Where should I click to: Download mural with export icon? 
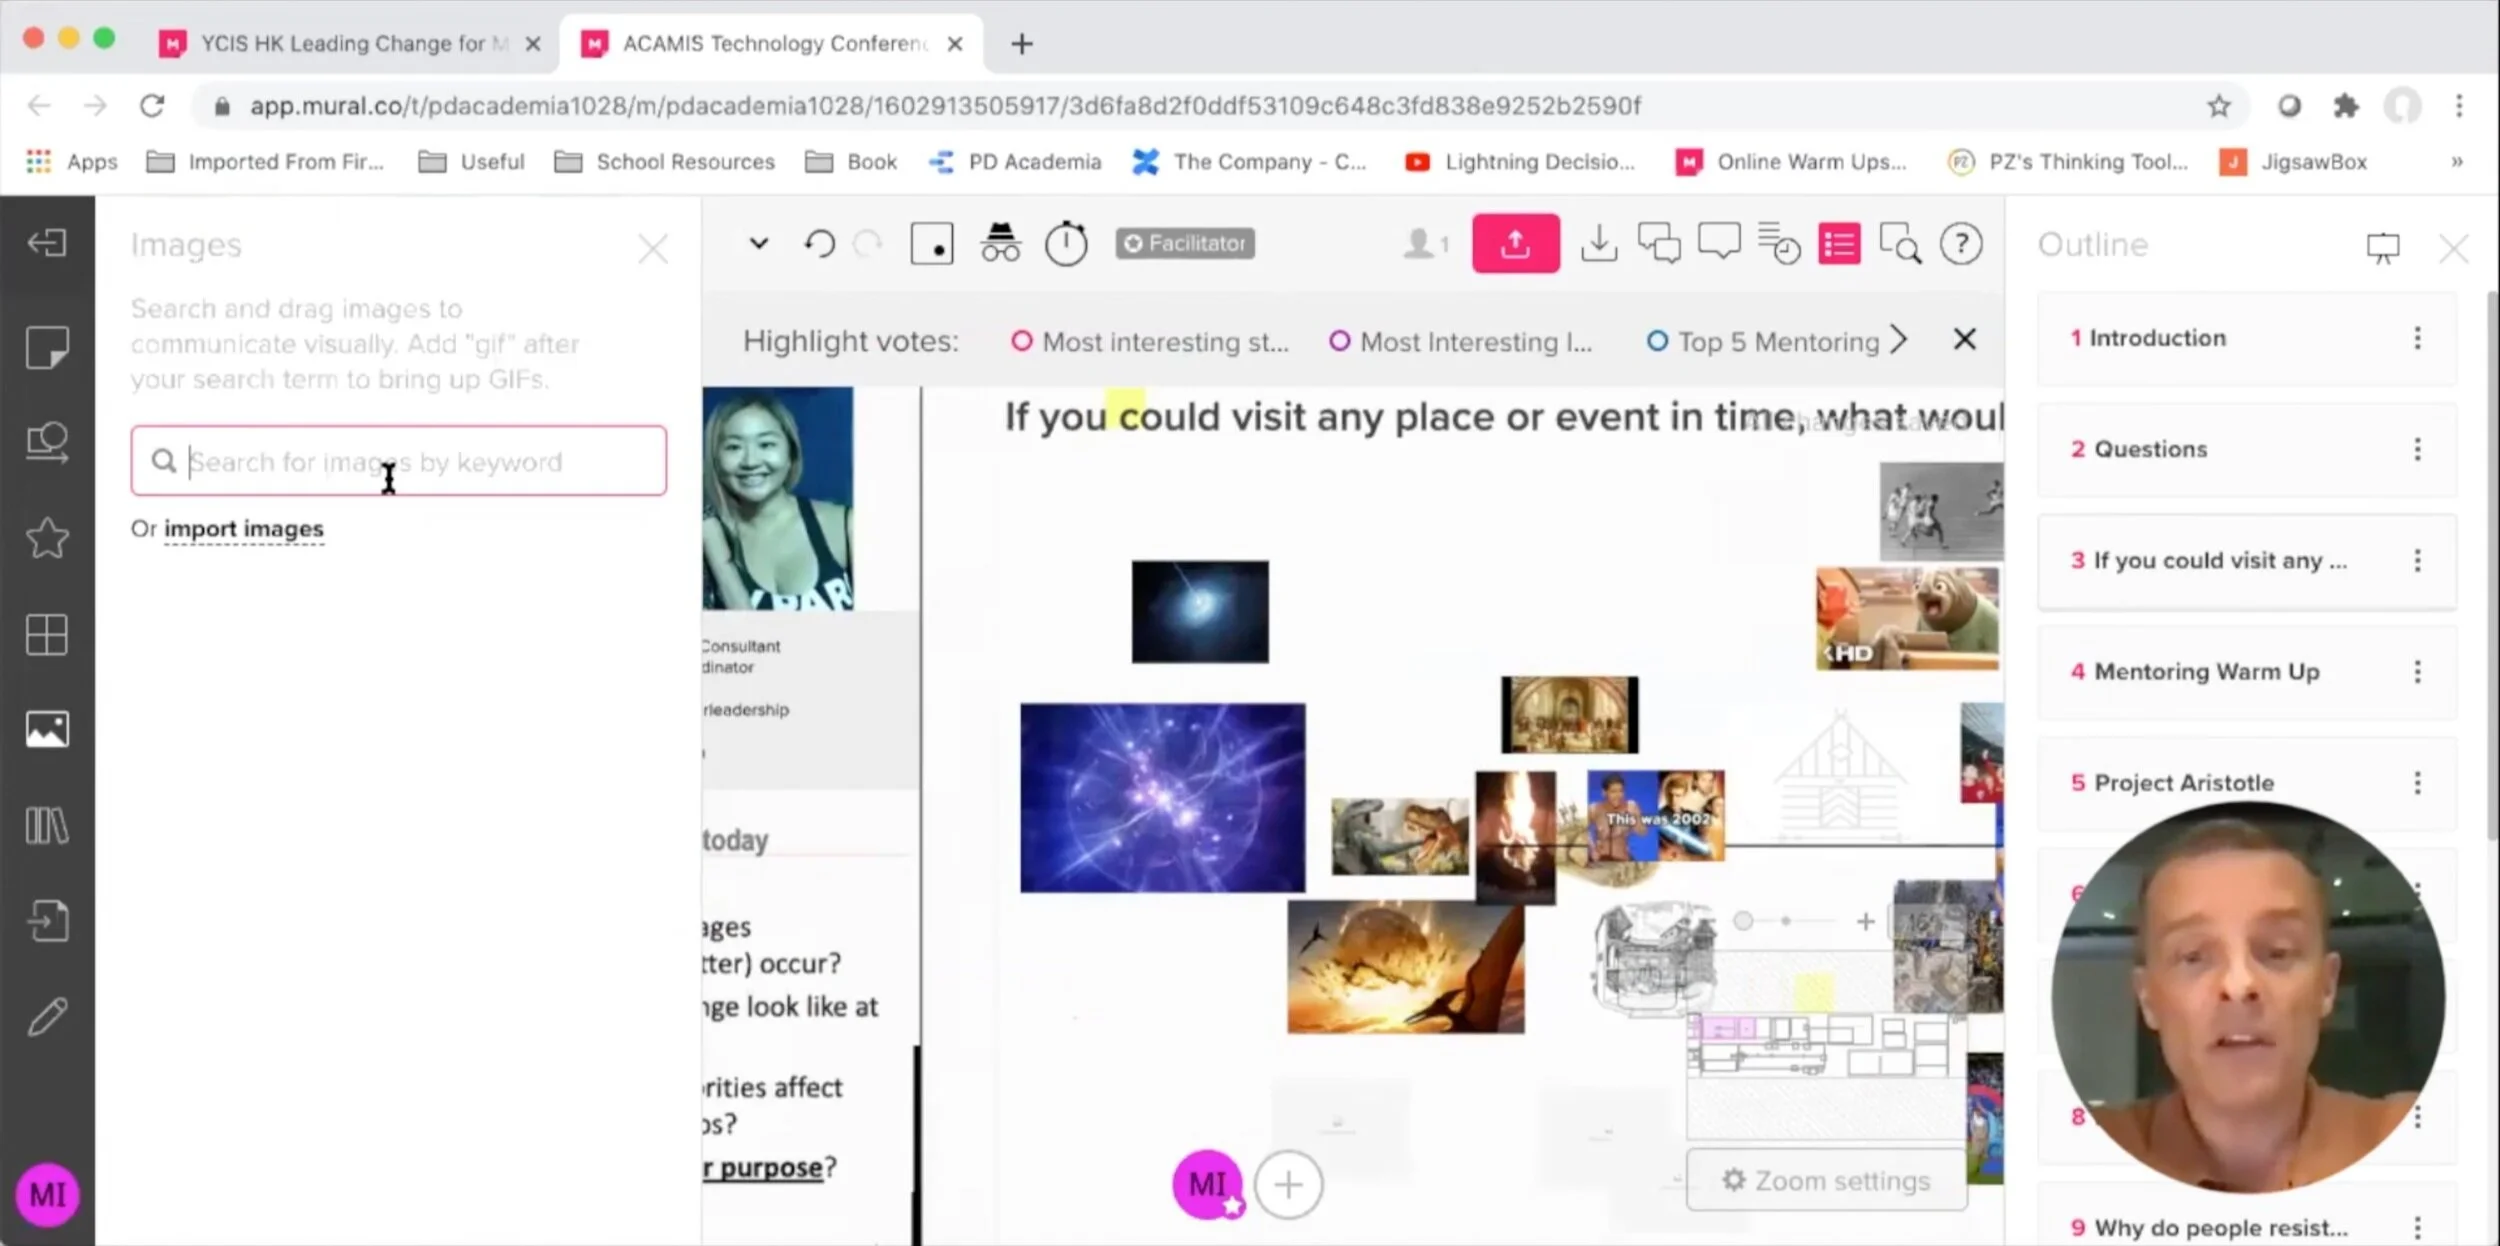[x=1599, y=244]
